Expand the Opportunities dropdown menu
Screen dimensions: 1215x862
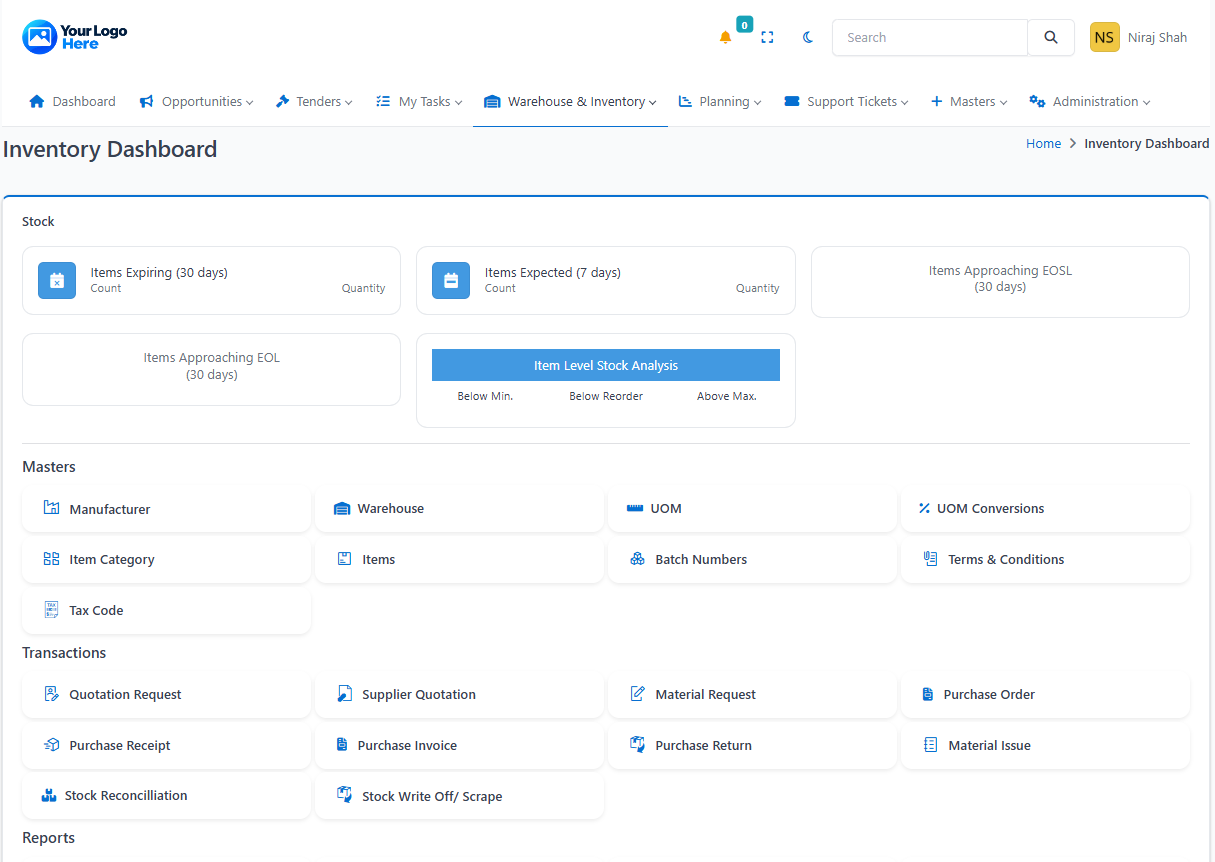[196, 102]
